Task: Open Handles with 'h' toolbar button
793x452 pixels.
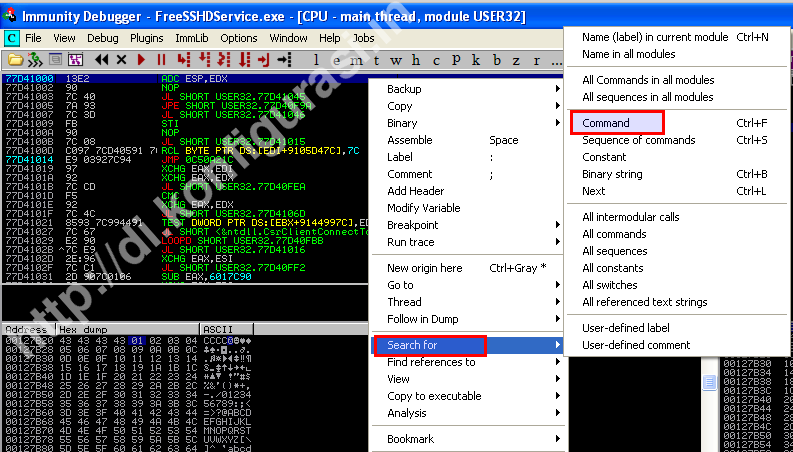Action: tap(416, 60)
